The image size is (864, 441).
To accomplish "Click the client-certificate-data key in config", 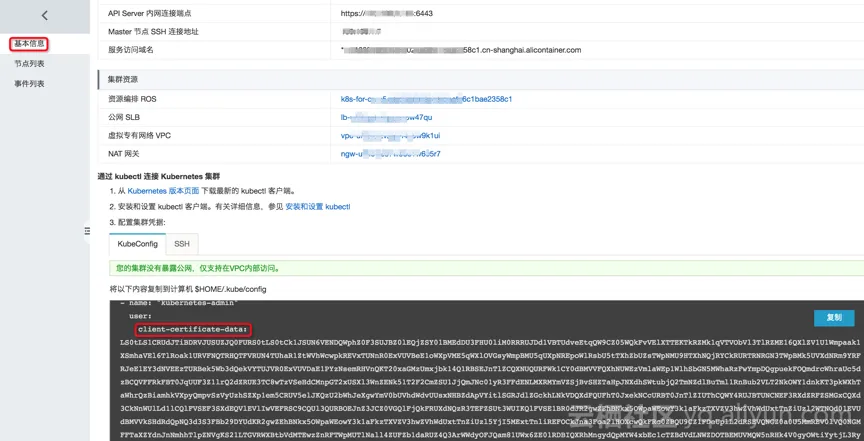I will click(193, 330).
